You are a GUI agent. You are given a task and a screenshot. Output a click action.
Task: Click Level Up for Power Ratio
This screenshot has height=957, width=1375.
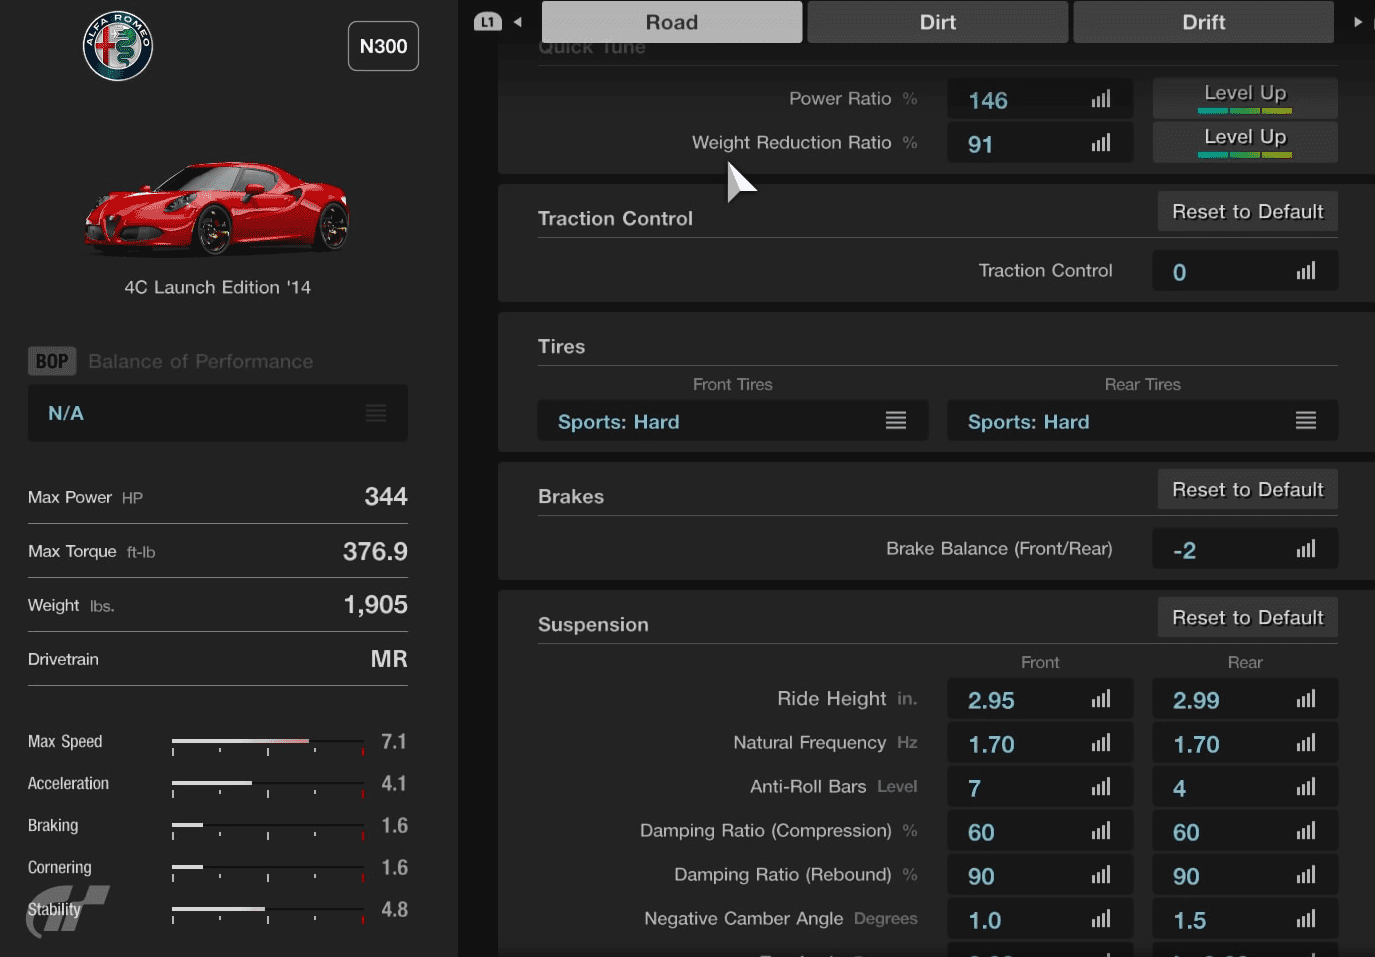pos(1245,98)
